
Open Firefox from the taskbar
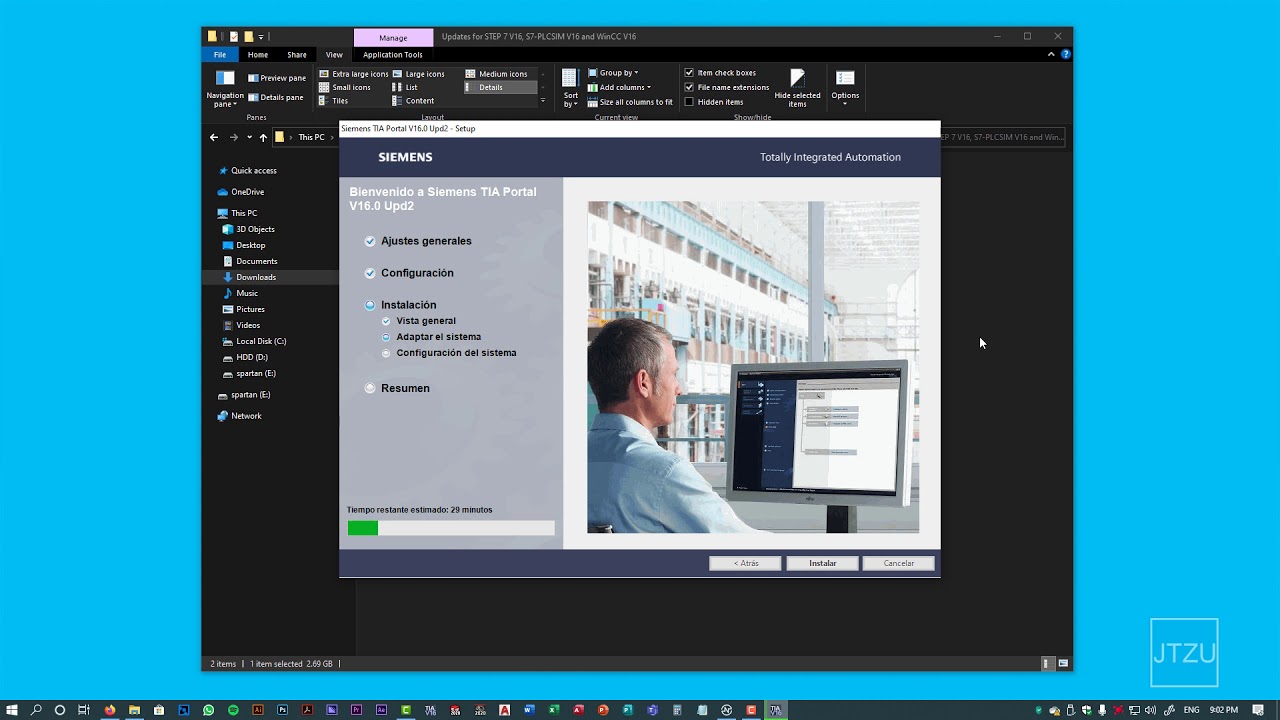[x=110, y=710]
